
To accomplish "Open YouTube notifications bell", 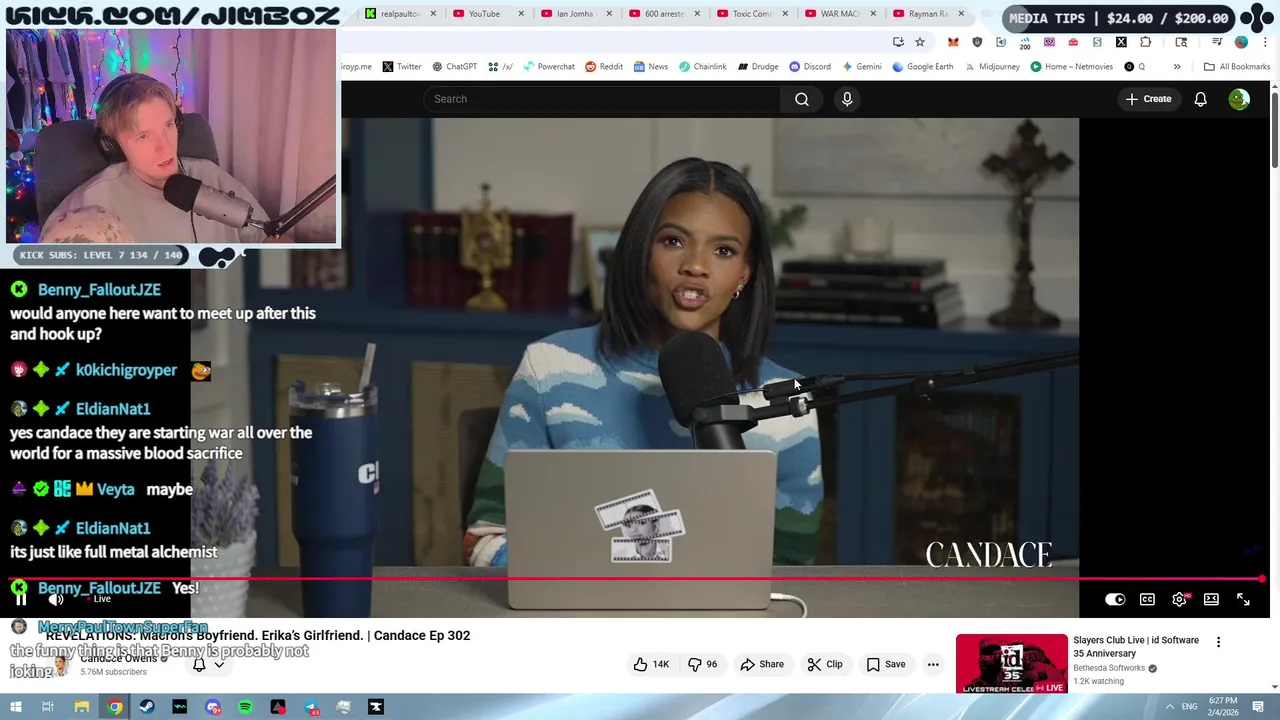I will click(x=1201, y=99).
